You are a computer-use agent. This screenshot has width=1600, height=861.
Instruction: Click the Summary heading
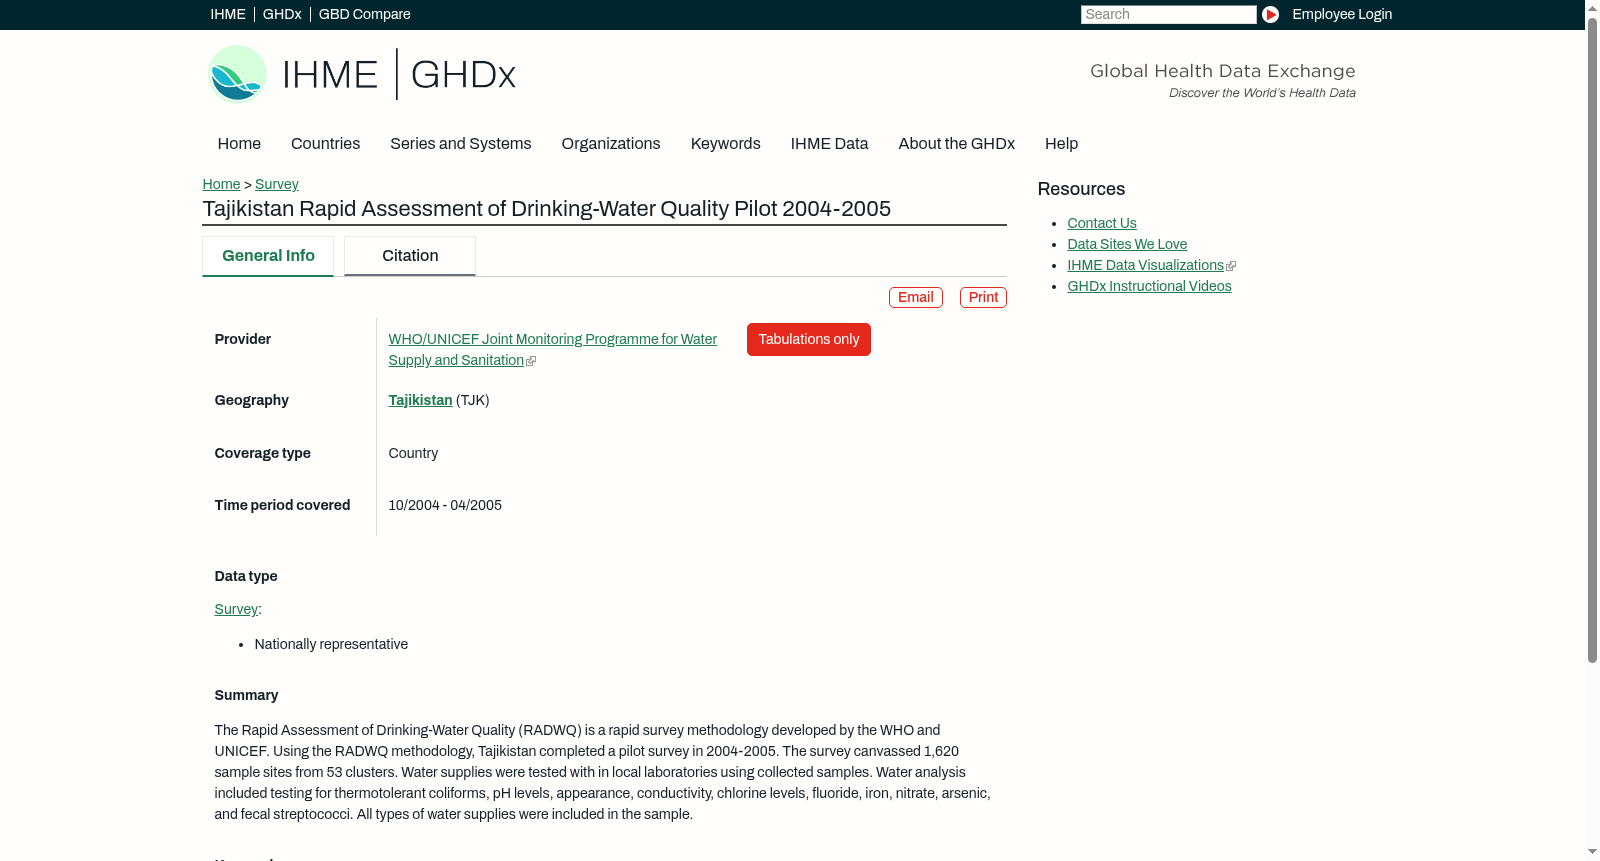(246, 696)
